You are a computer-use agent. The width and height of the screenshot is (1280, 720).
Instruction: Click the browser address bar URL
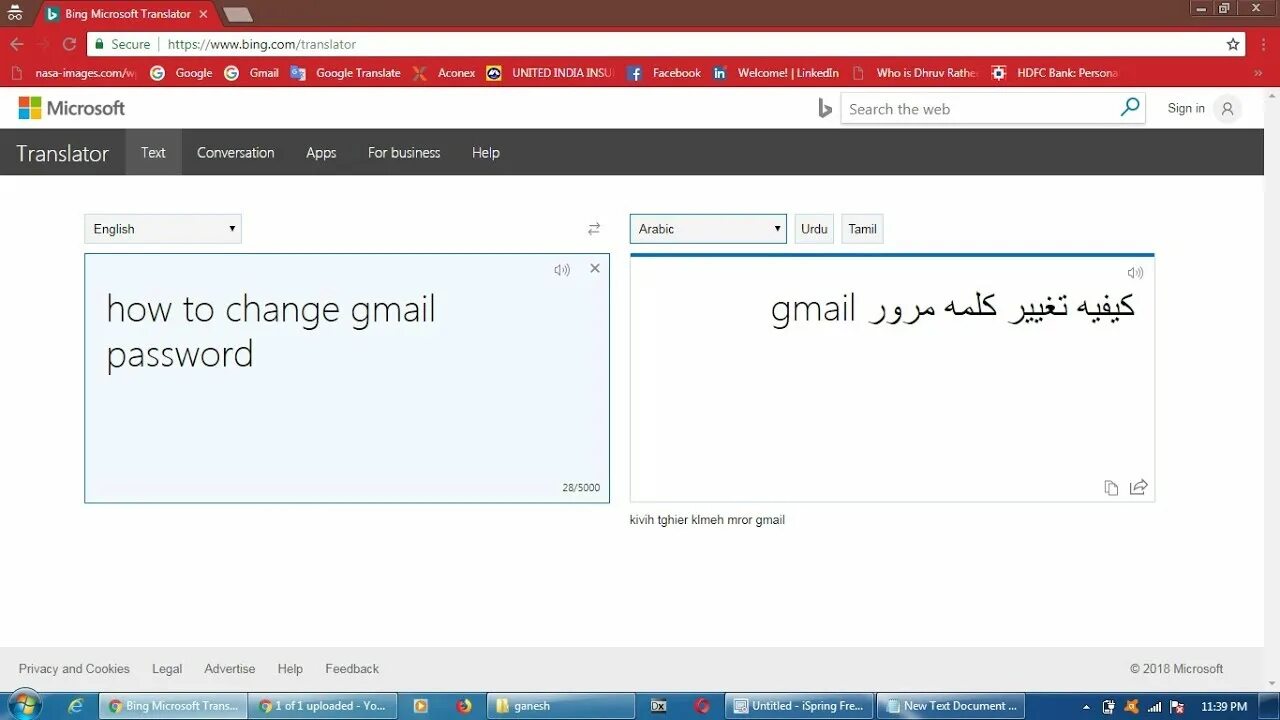click(262, 44)
